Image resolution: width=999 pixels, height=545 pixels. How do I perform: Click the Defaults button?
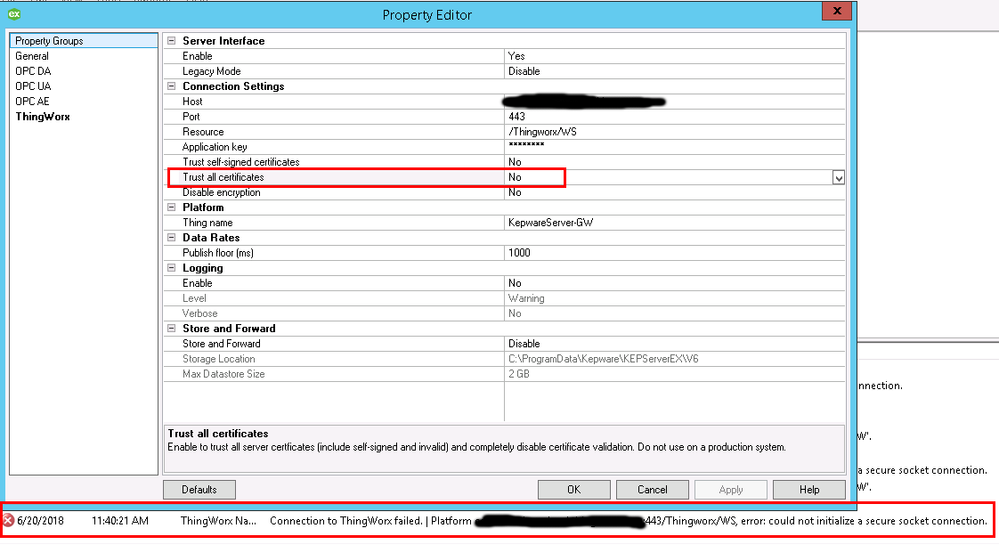click(199, 490)
